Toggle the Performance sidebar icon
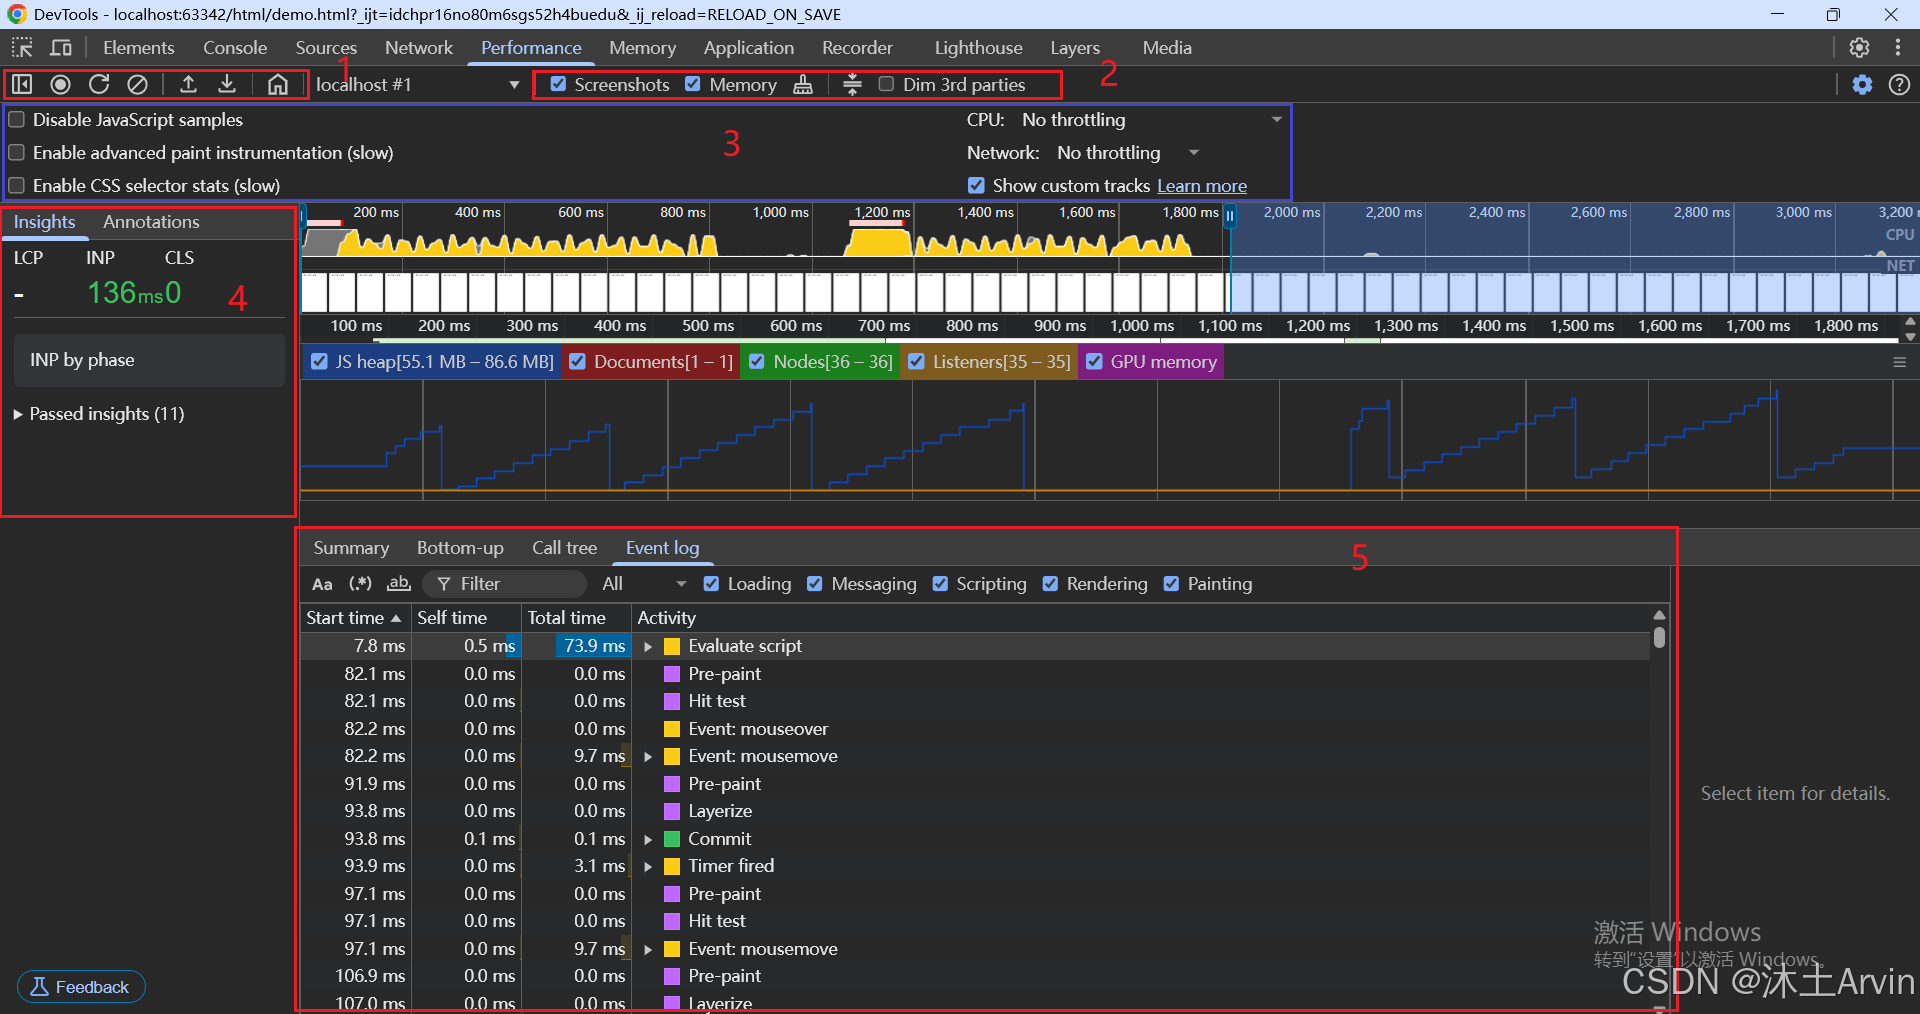This screenshot has width=1920, height=1014. (x=21, y=84)
